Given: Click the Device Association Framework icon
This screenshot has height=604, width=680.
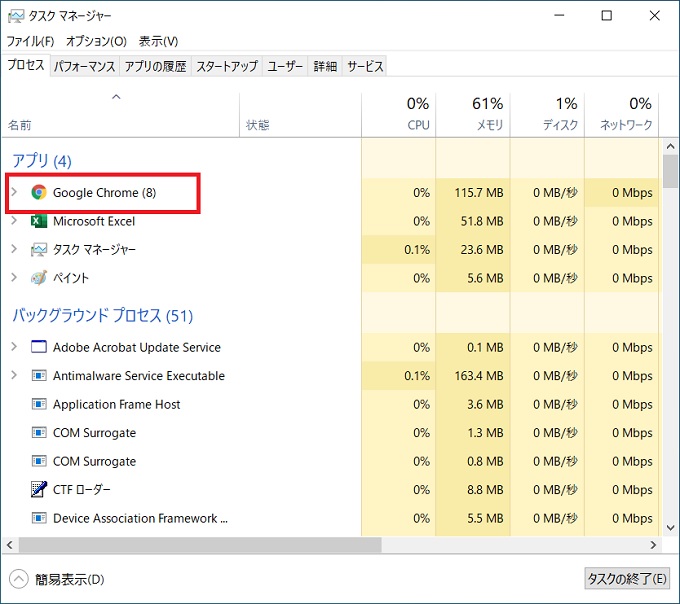Looking at the screenshot, I should (x=39, y=518).
